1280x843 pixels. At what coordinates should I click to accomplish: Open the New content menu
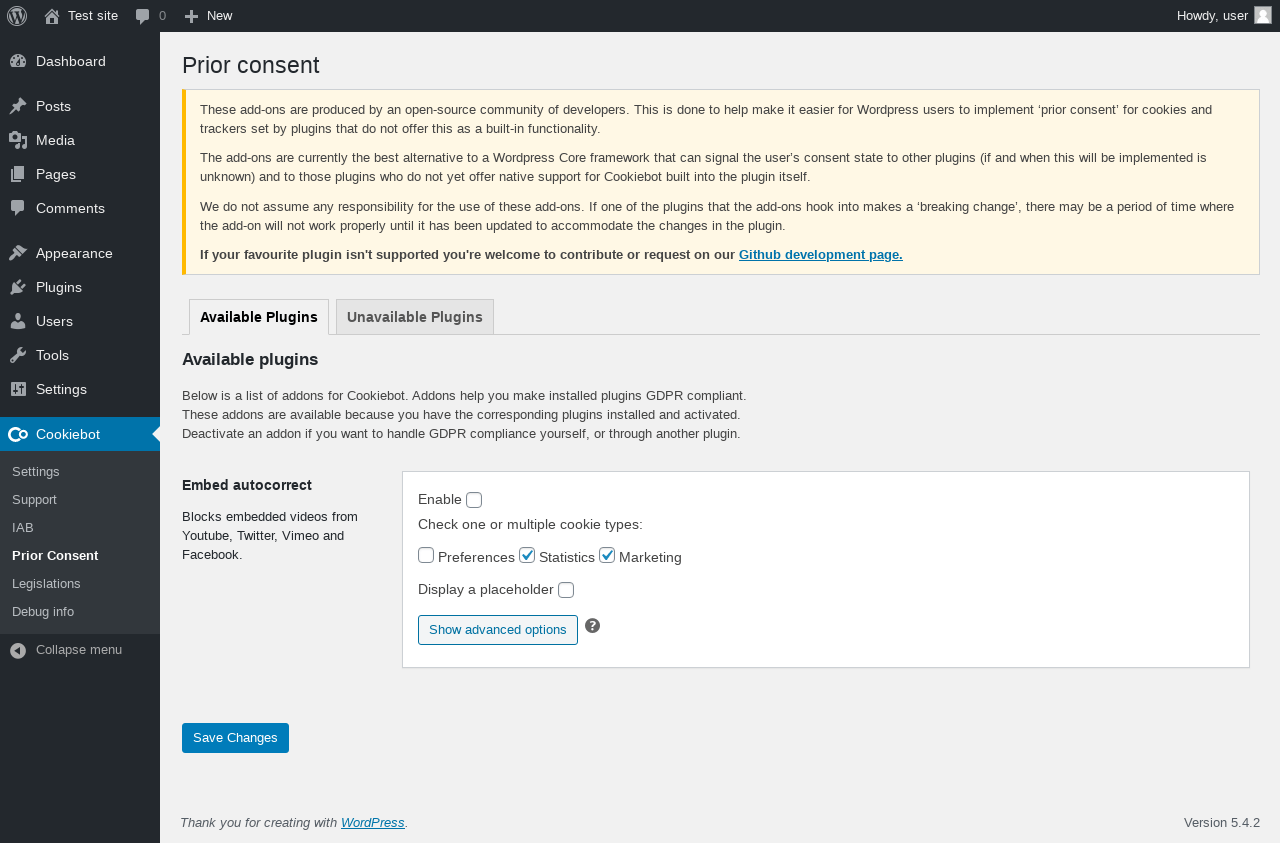pyautogui.click(x=209, y=16)
